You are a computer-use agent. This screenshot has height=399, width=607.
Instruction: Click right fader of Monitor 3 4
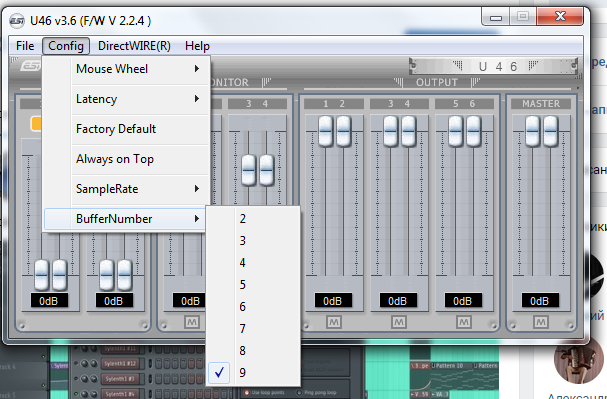click(x=267, y=170)
